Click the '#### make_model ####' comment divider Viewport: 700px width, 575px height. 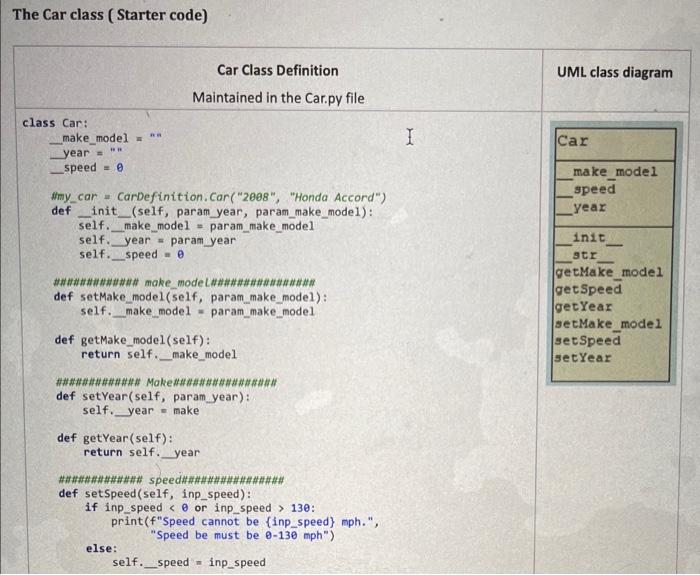(x=184, y=283)
